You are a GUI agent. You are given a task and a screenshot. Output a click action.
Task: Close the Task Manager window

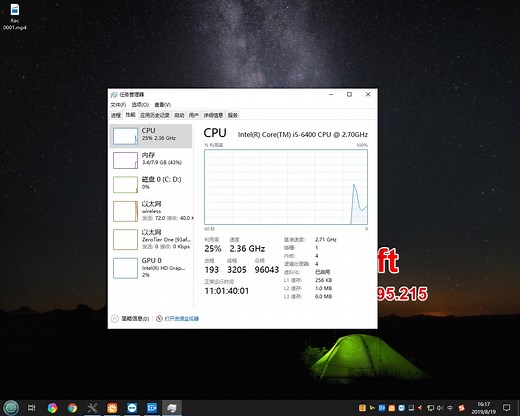pos(368,94)
